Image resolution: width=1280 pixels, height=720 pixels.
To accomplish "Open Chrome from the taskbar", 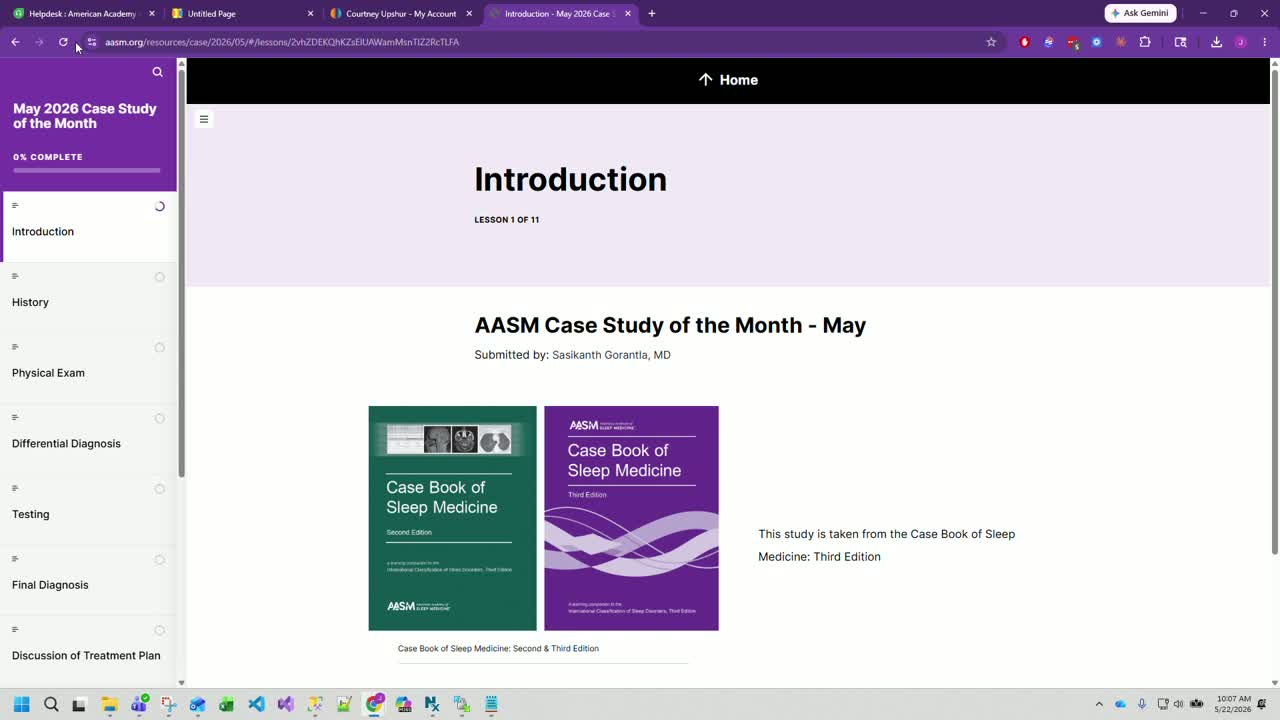I will click(x=374, y=704).
